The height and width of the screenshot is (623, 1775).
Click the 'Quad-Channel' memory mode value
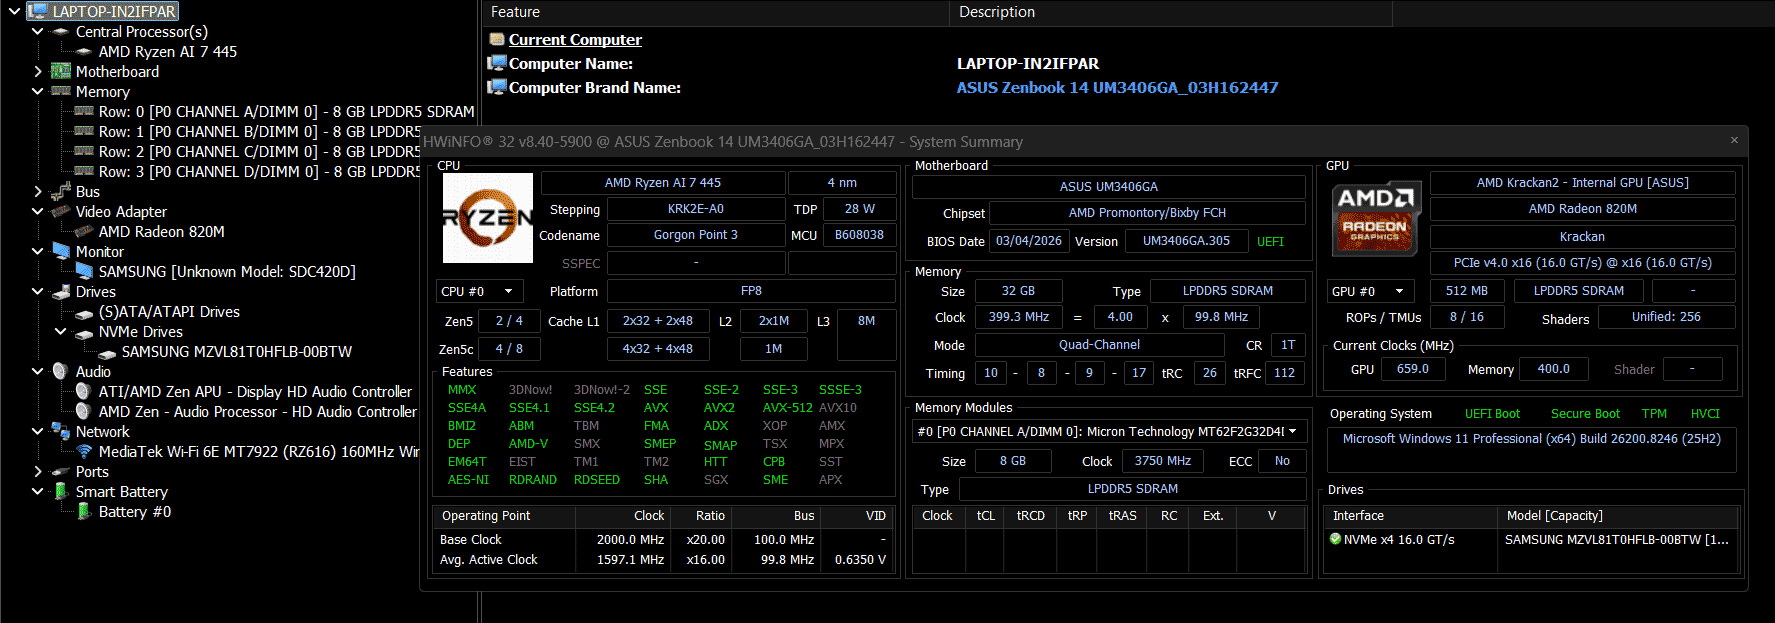tap(1100, 345)
